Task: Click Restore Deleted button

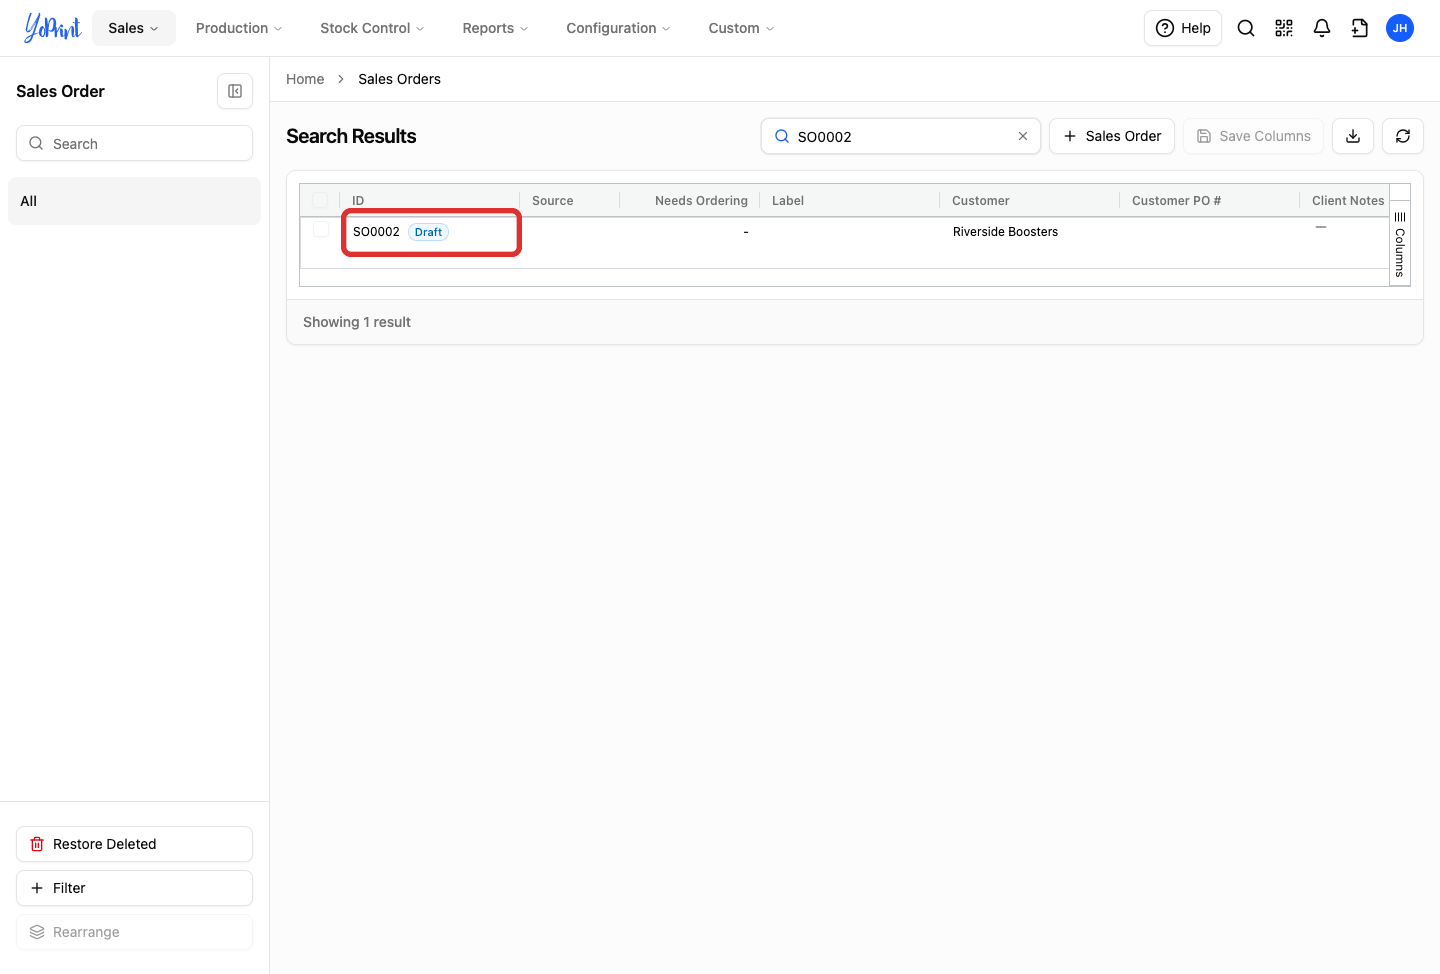Action: point(134,844)
